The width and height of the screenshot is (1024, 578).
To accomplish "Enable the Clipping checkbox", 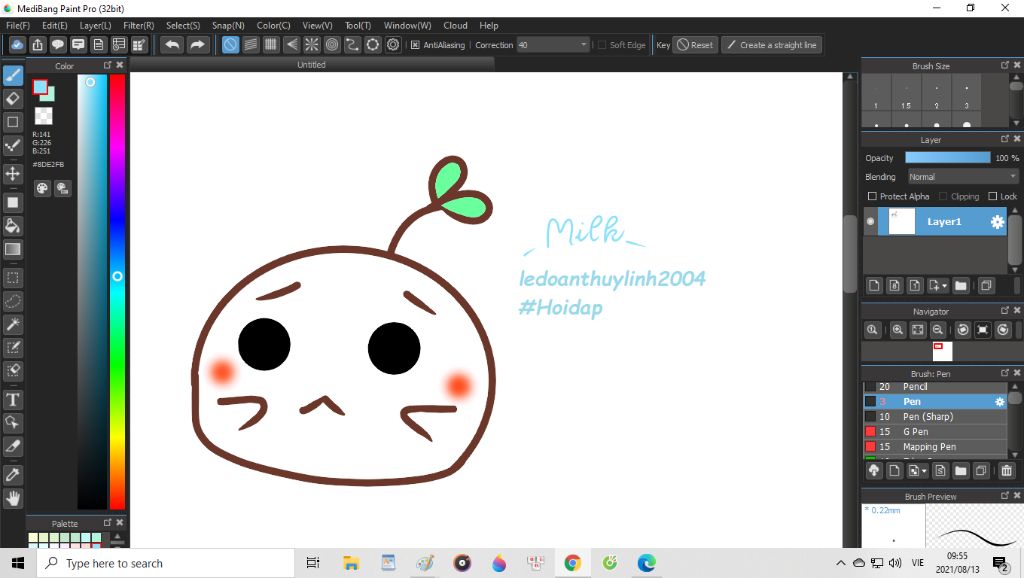I will (943, 196).
